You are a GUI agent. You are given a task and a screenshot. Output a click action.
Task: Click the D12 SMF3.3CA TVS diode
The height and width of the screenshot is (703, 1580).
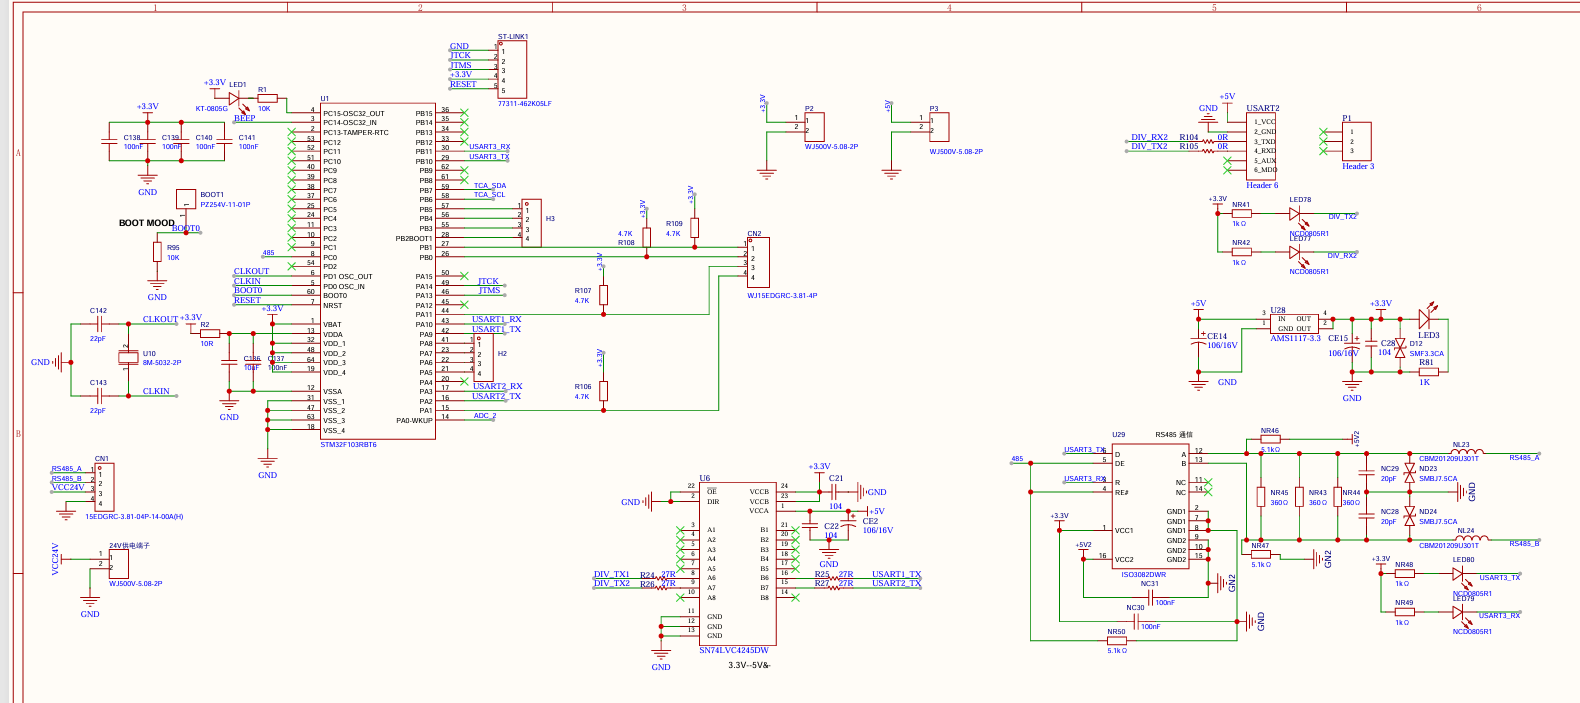pyautogui.click(x=1401, y=348)
